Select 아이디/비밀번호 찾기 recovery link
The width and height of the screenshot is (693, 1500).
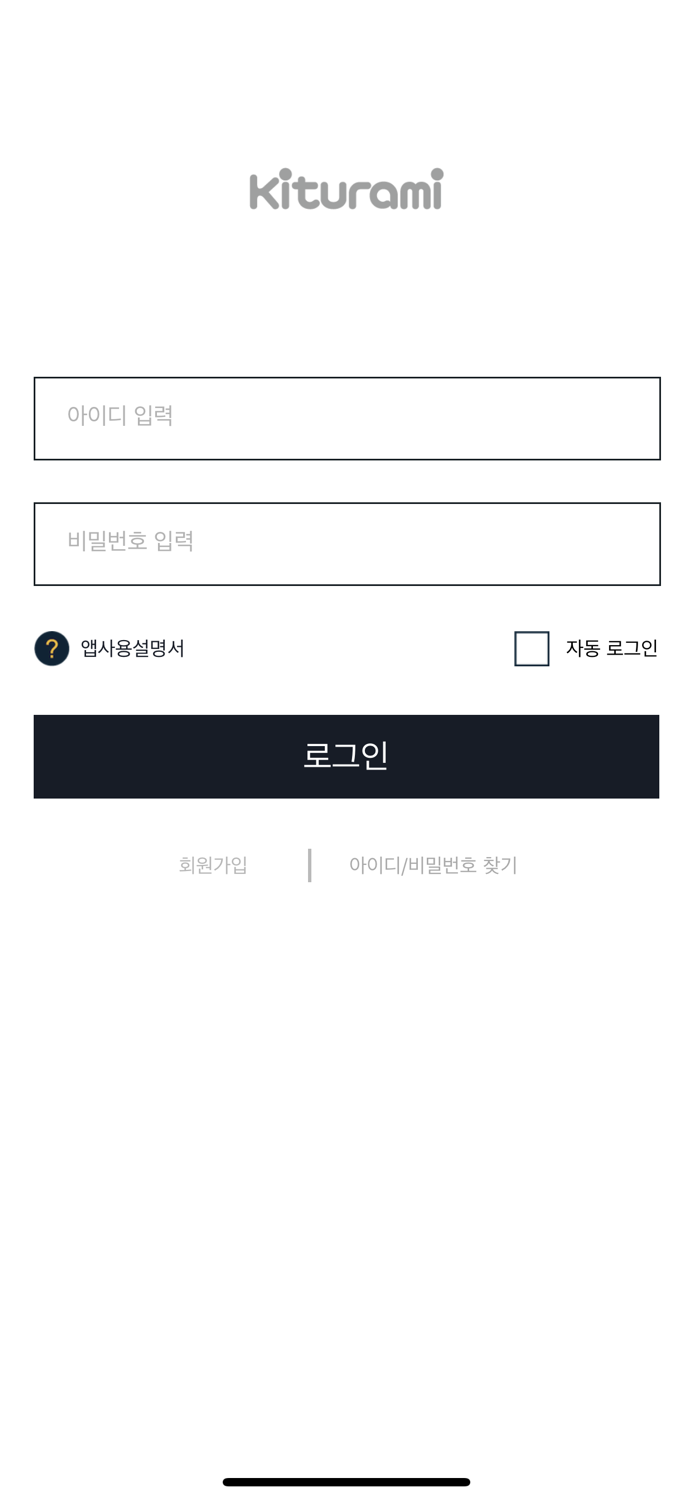[433, 864]
